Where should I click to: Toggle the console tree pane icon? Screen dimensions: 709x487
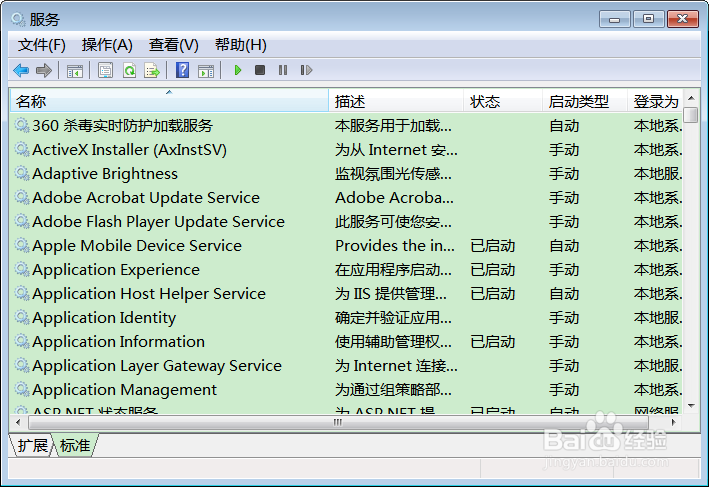(x=75, y=71)
